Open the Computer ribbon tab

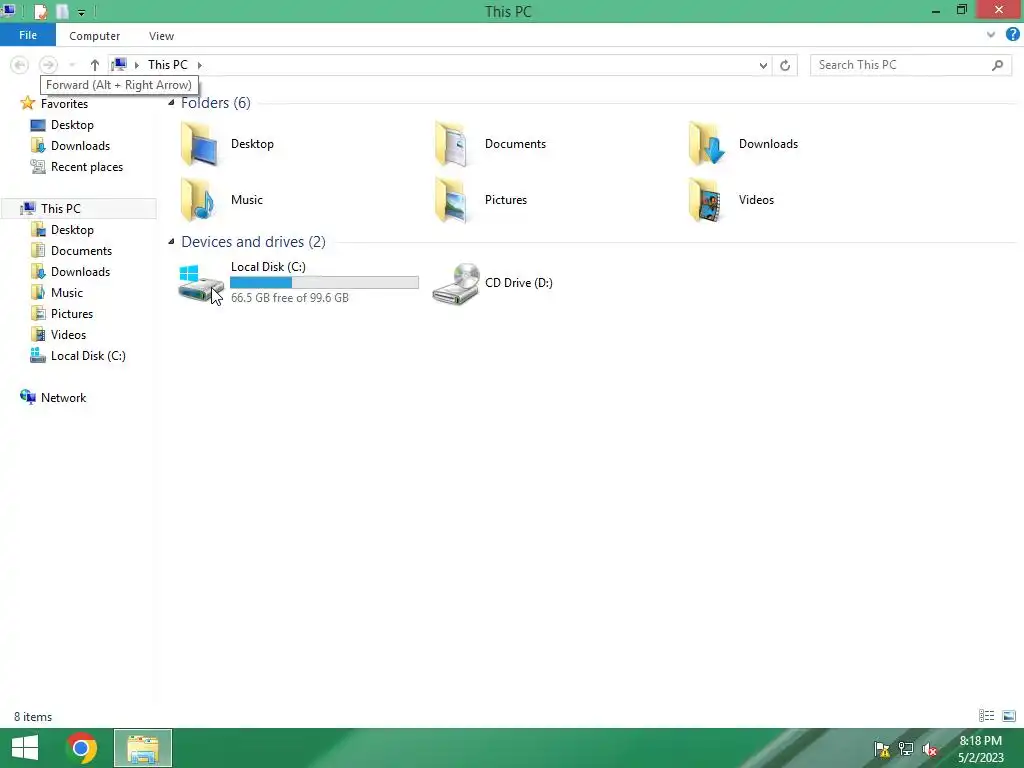coord(95,36)
